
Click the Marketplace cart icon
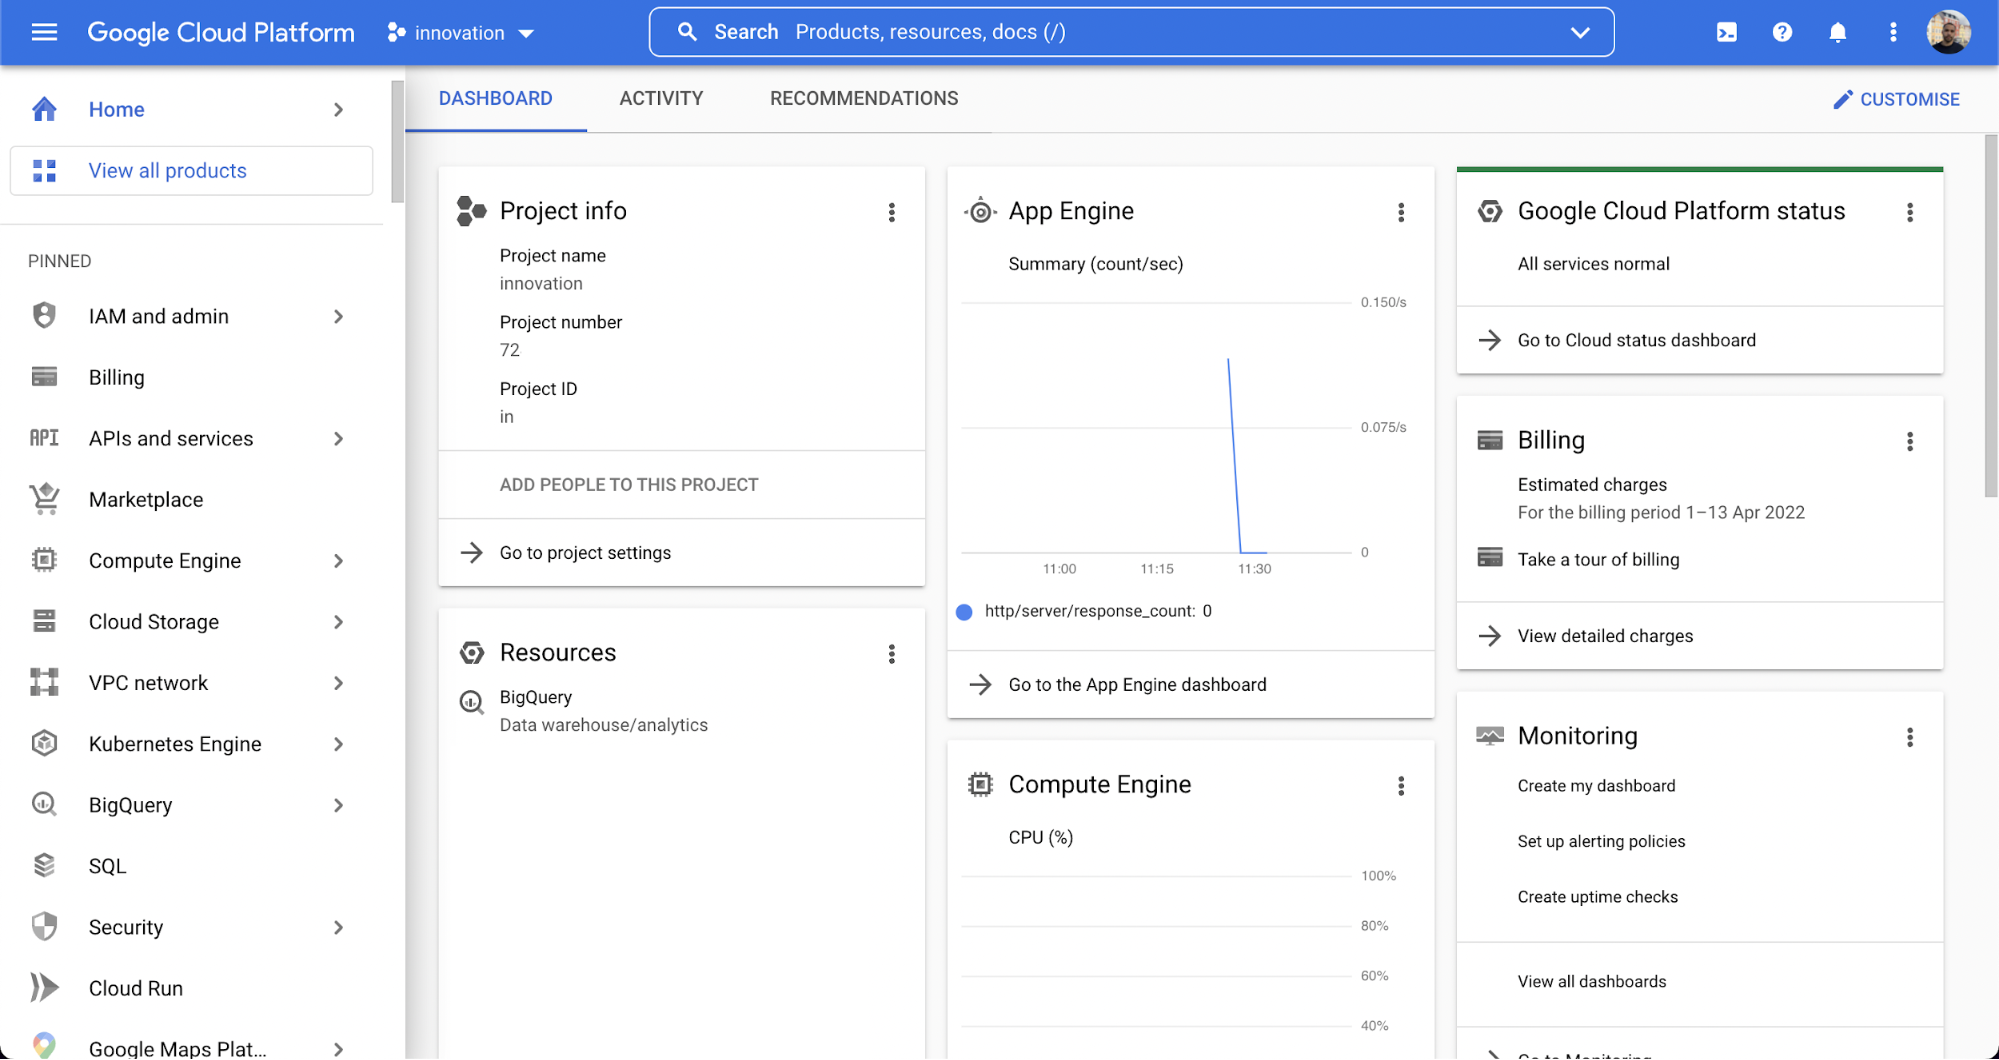click(44, 499)
